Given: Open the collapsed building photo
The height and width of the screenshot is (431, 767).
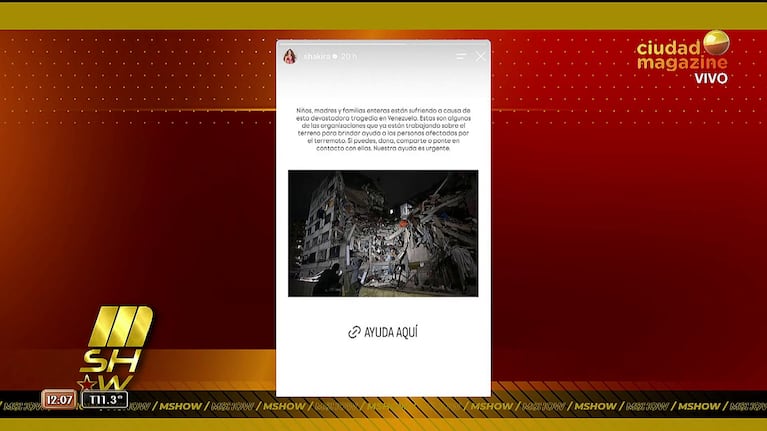Looking at the screenshot, I should tap(383, 233).
